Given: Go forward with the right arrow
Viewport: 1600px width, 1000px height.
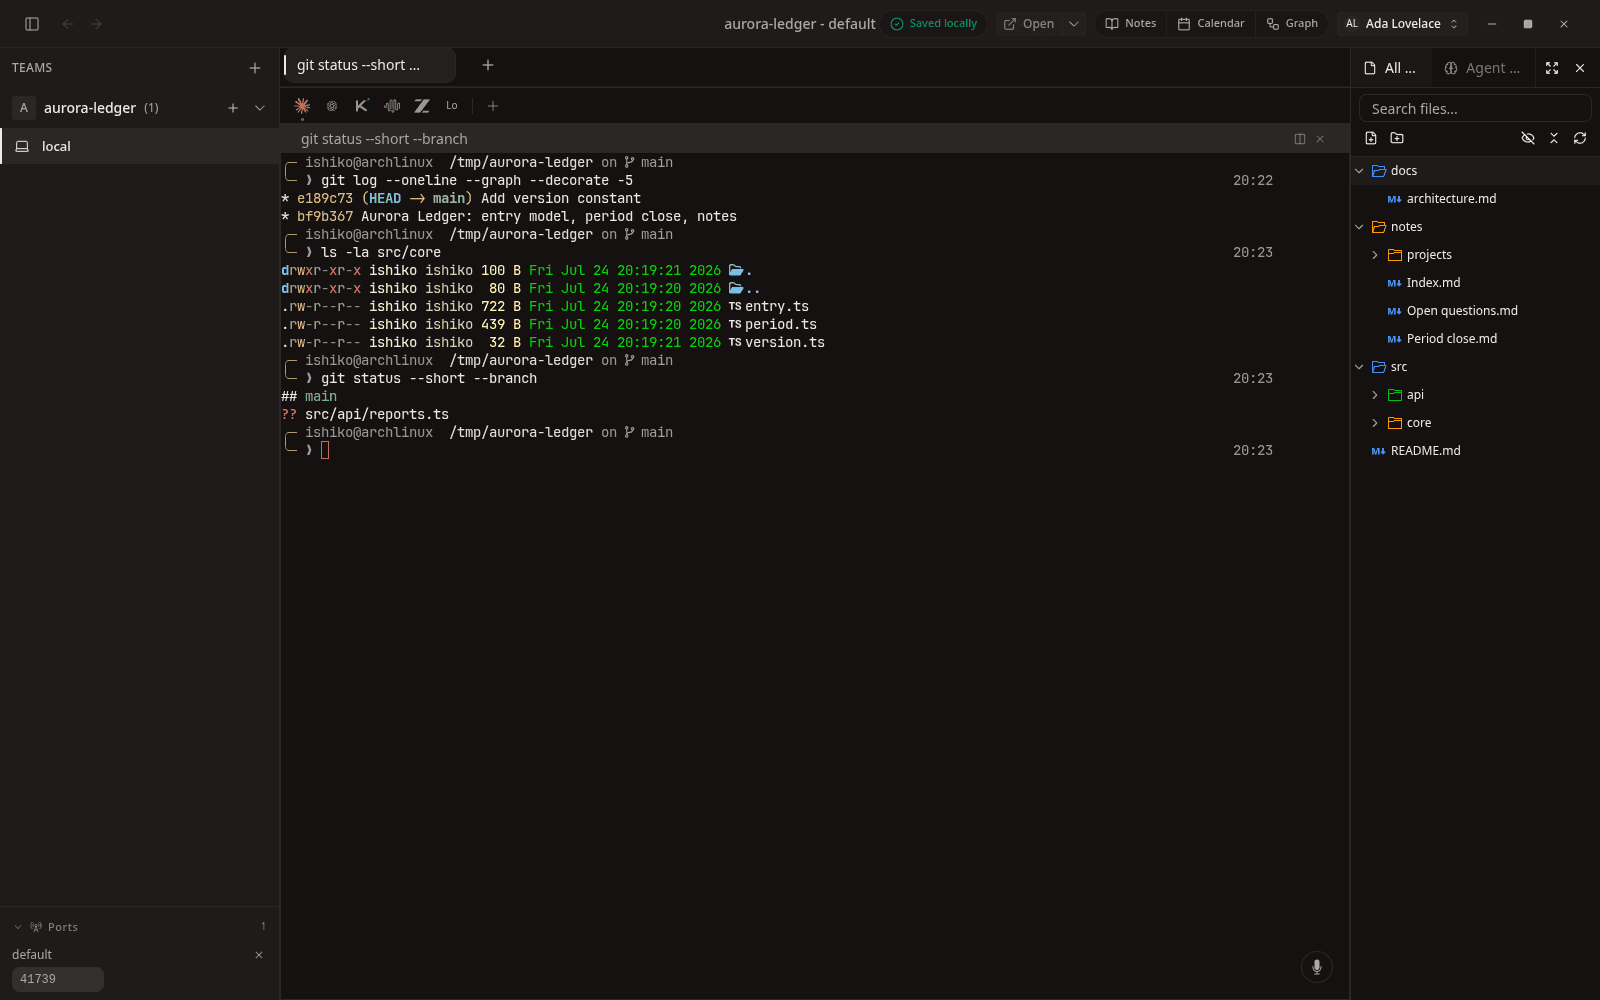Looking at the screenshot, I should point(96,24).
